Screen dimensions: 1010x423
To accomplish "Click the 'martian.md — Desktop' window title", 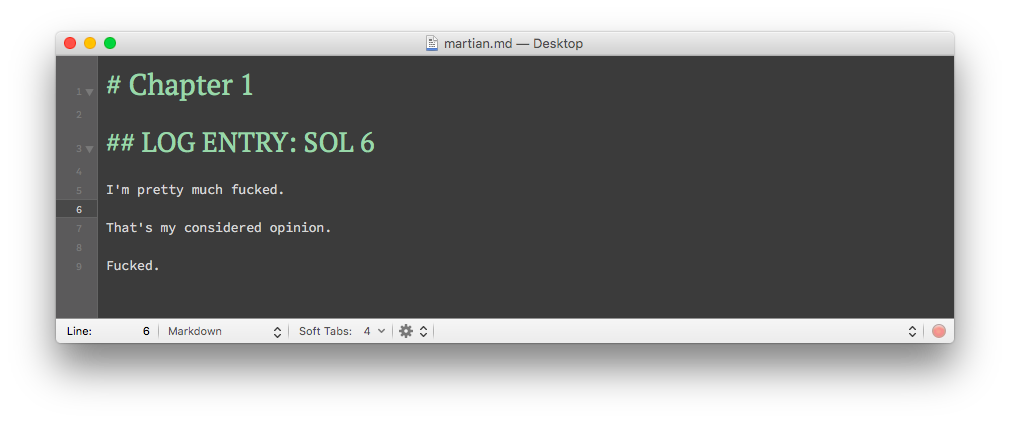I will (x=513, y=44).
